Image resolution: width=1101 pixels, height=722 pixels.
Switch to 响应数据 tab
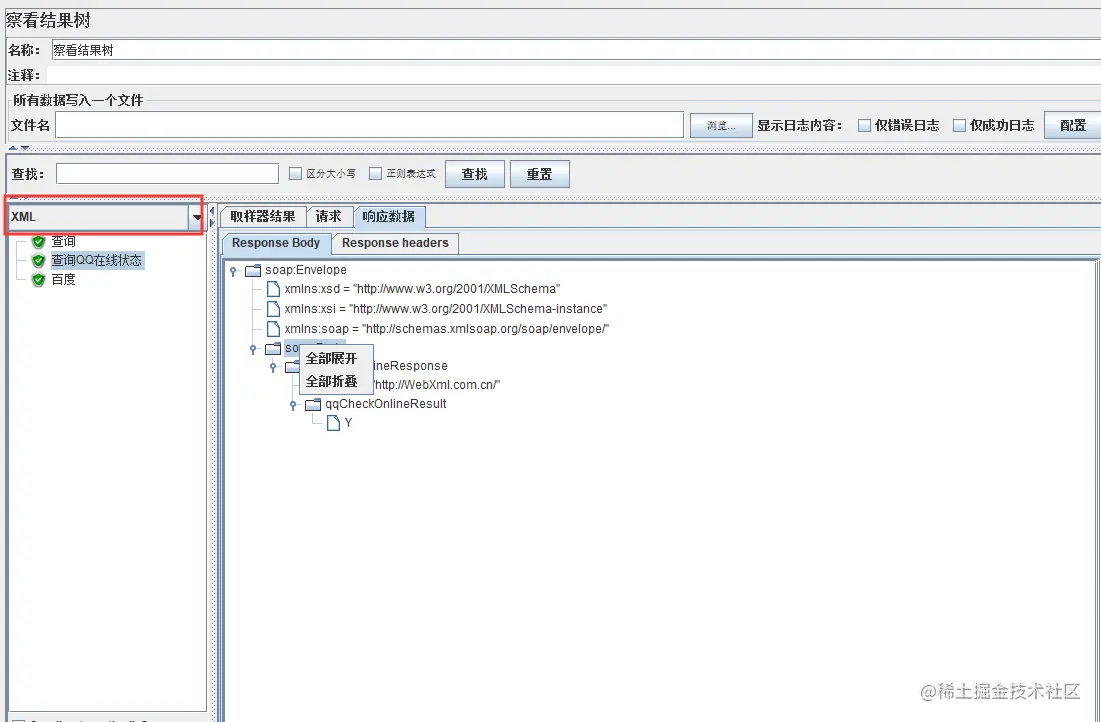[x=389, y=216]
